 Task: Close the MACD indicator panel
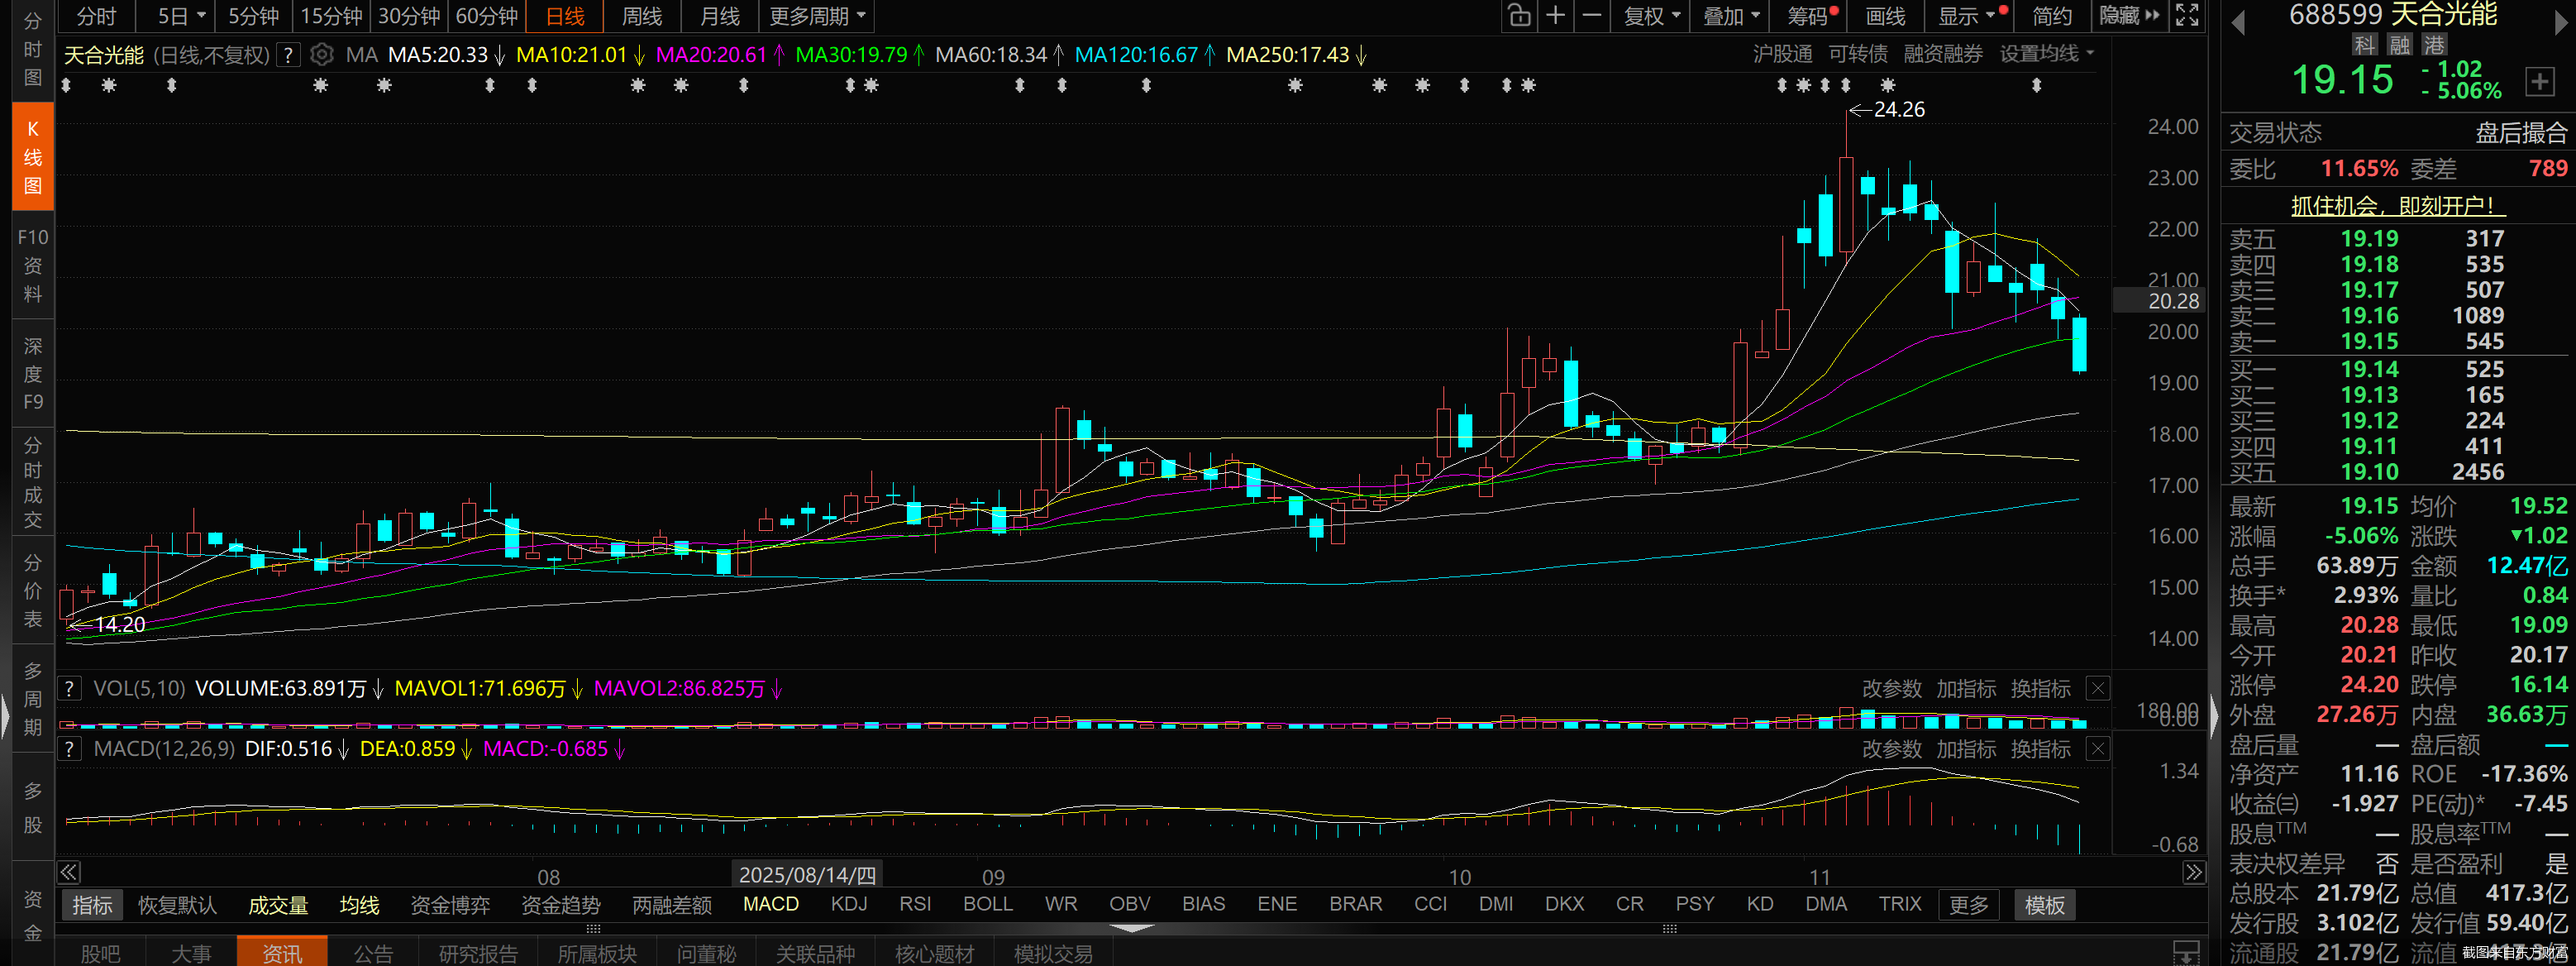pyautogui.click(x=2098, y=749)
